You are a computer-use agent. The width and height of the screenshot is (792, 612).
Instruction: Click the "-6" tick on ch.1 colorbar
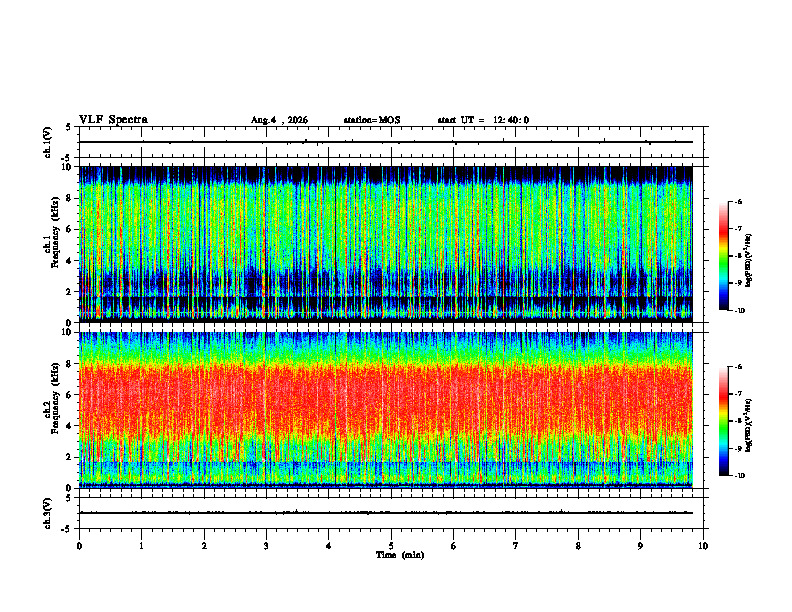738,202
